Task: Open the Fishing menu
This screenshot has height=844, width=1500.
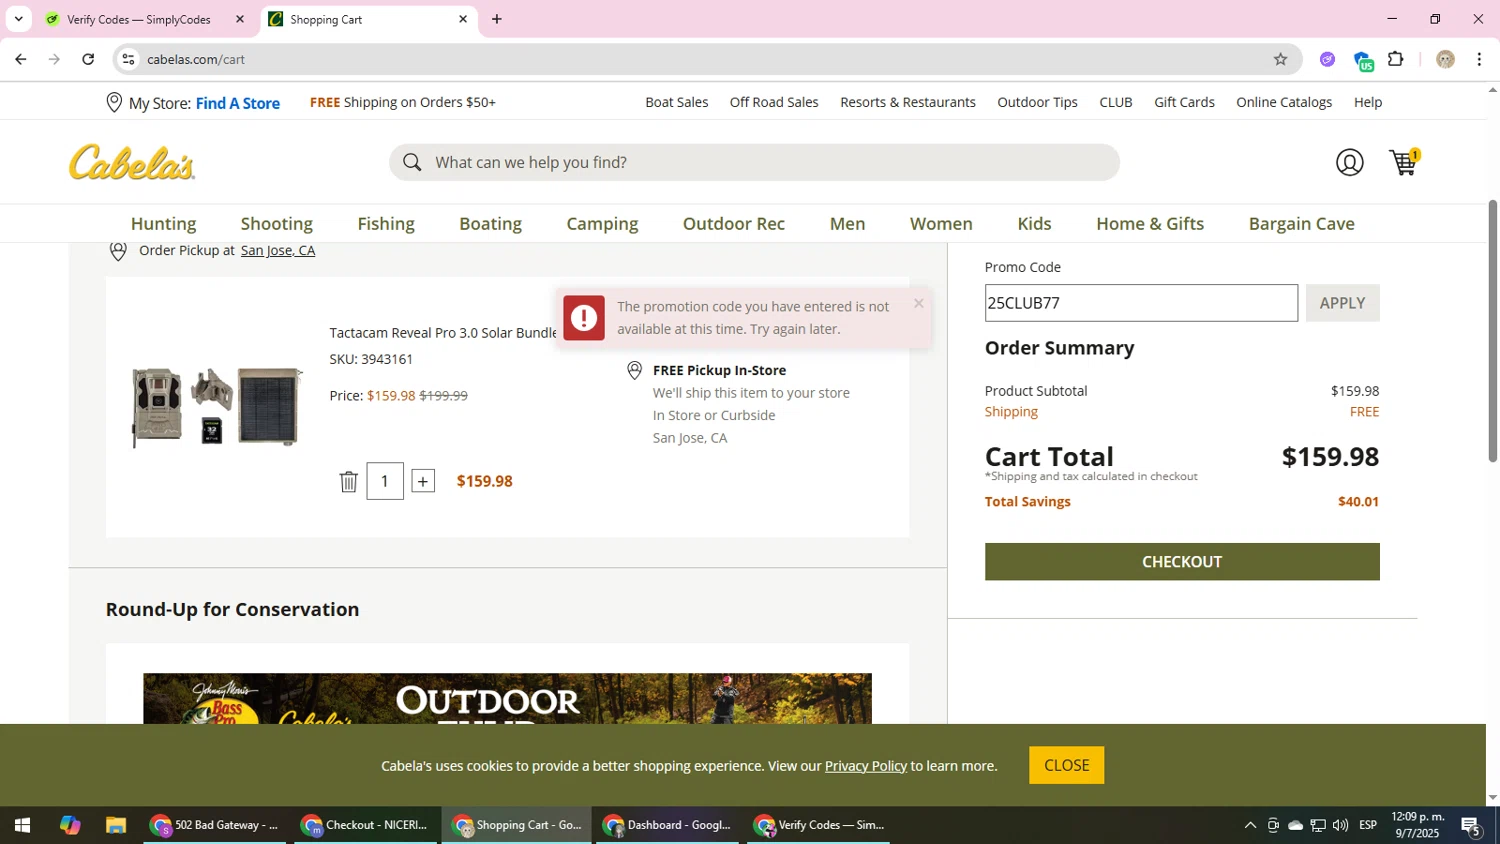Action: coord(386,224)
